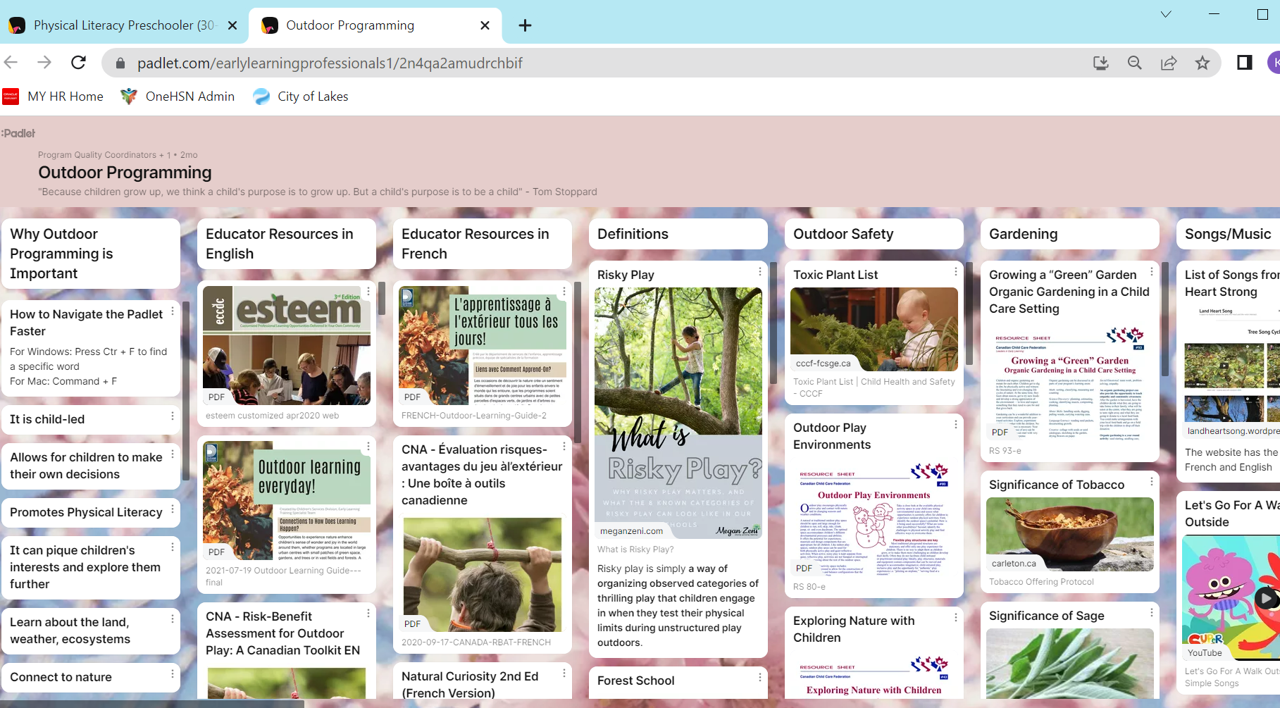1280x708 pixels.
Task: Open three-dot menu on Toxic Plant List
Action: point(956,272)
